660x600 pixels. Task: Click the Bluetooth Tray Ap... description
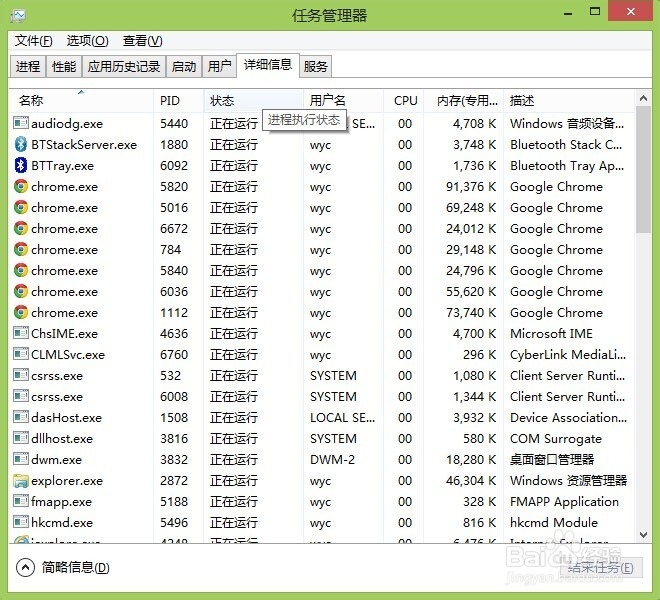coord(567,165)
